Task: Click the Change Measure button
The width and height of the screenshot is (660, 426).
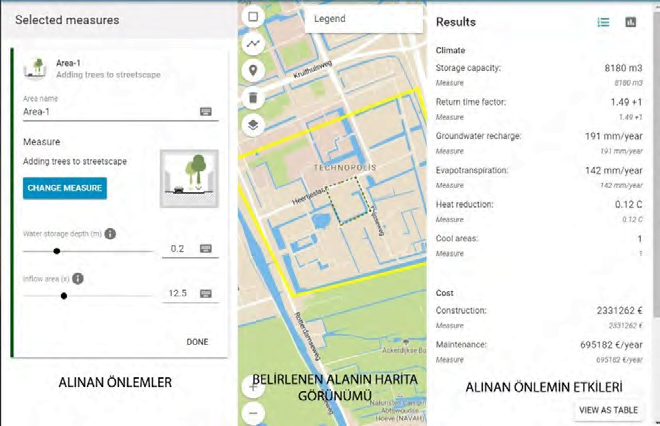Action: point(65,188)
